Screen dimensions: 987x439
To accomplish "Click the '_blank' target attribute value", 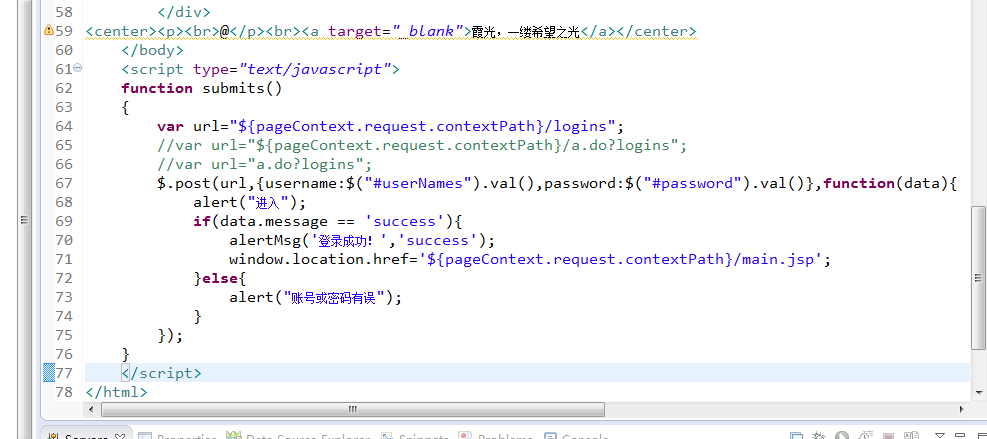I will (428, 31).
